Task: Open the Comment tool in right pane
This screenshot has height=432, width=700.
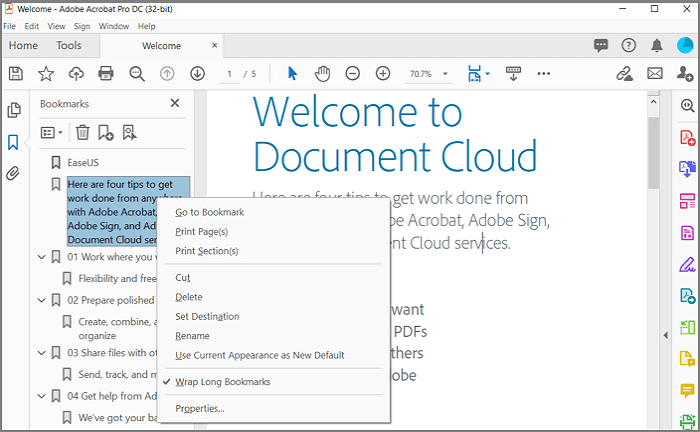Action: pos(688,391)
